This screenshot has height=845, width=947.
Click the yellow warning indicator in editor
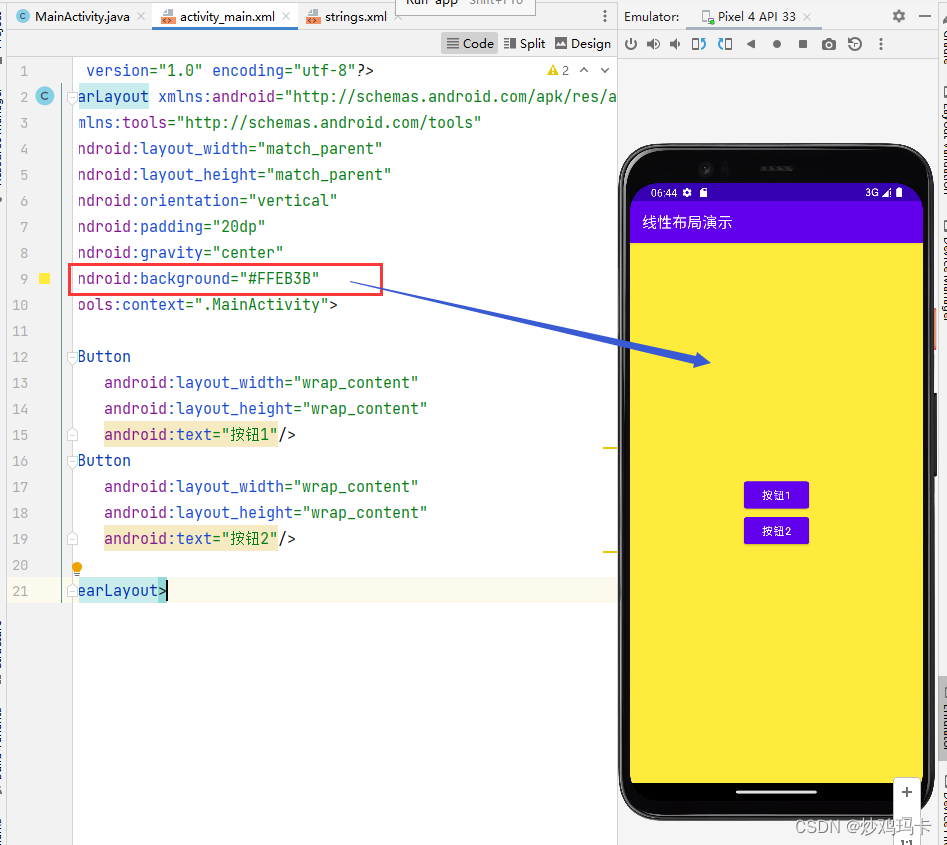pos(558,71)
